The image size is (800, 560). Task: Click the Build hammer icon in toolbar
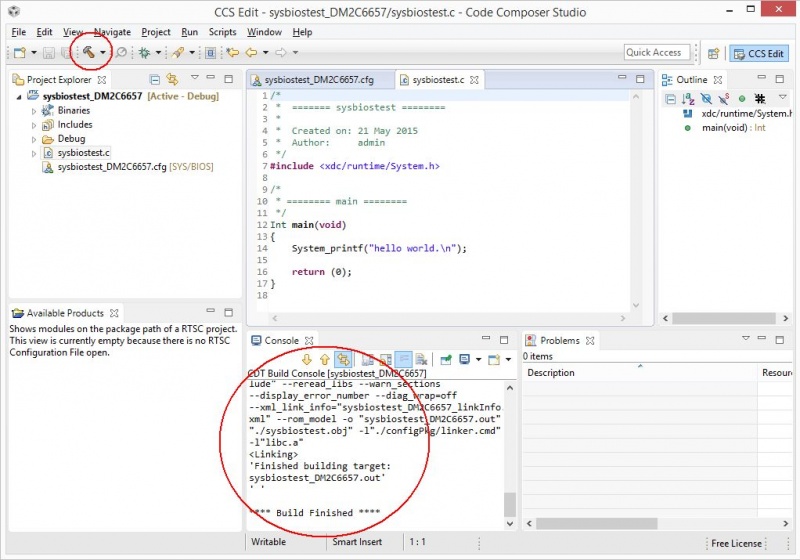coord(89,52)
